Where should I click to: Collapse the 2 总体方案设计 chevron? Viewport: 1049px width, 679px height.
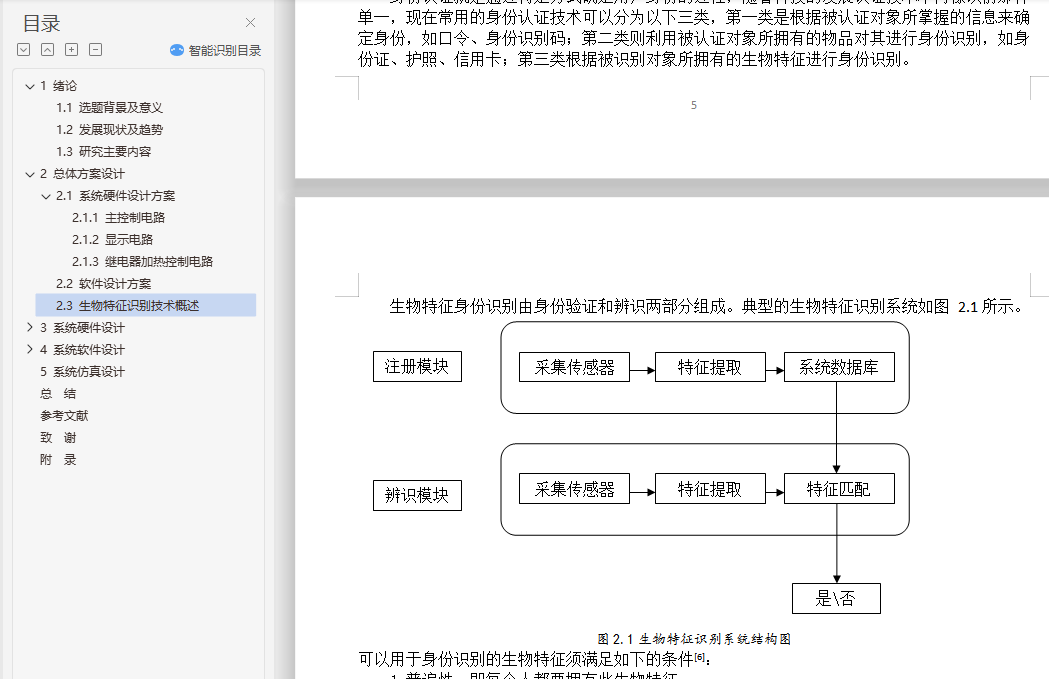(x=29, y=174)
